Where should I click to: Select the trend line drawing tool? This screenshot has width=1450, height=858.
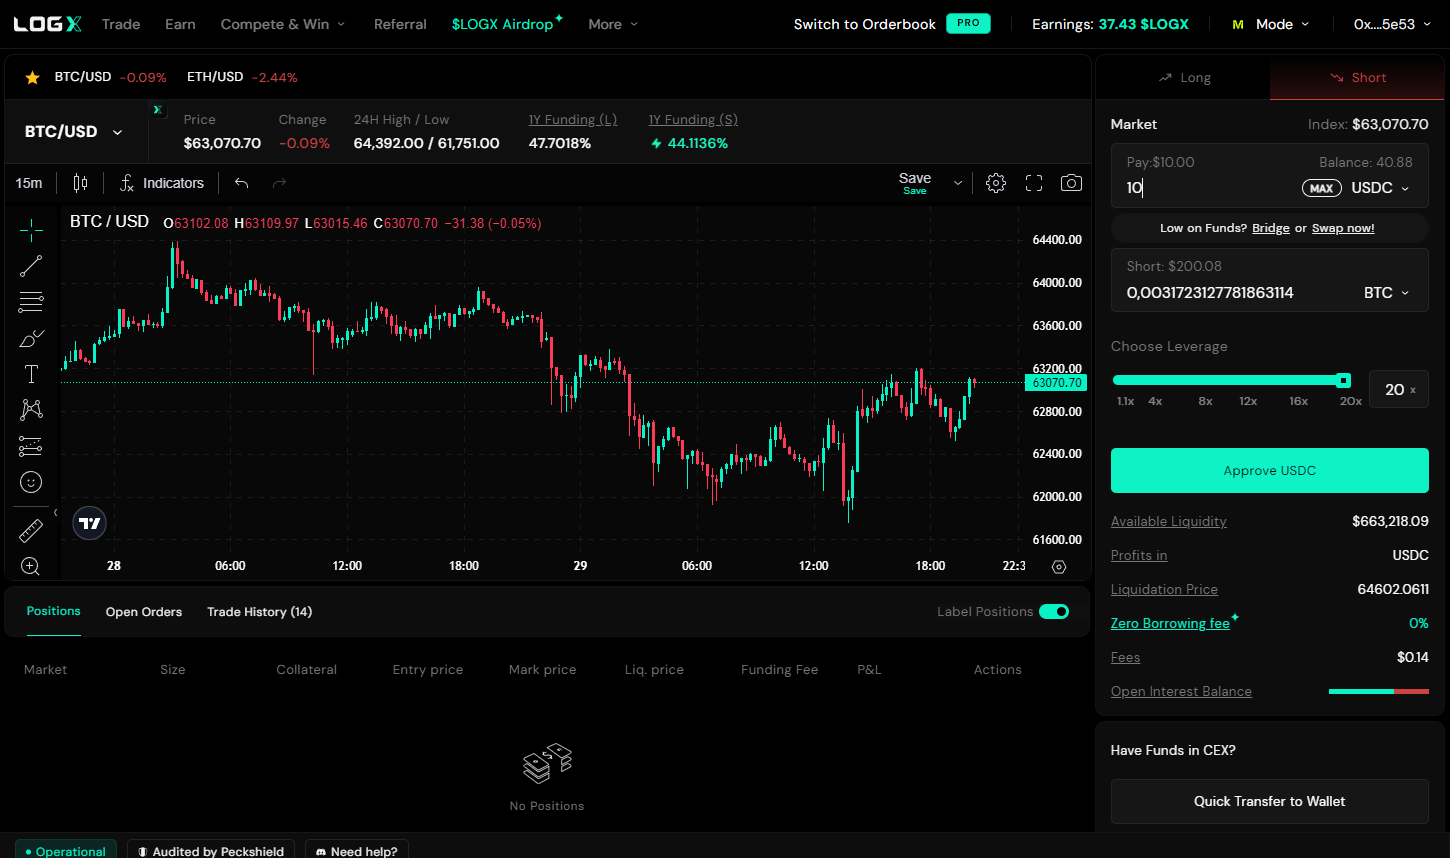(x=31, y=266)
